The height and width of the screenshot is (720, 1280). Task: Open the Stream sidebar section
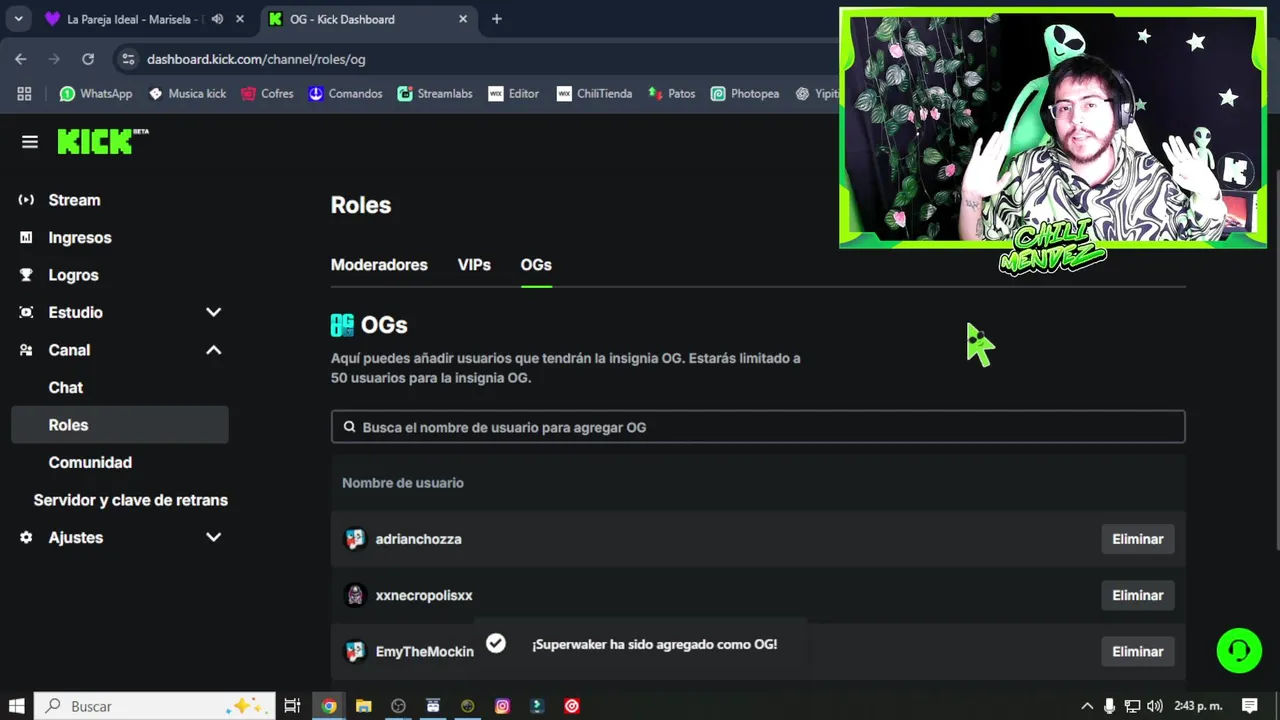75,200
